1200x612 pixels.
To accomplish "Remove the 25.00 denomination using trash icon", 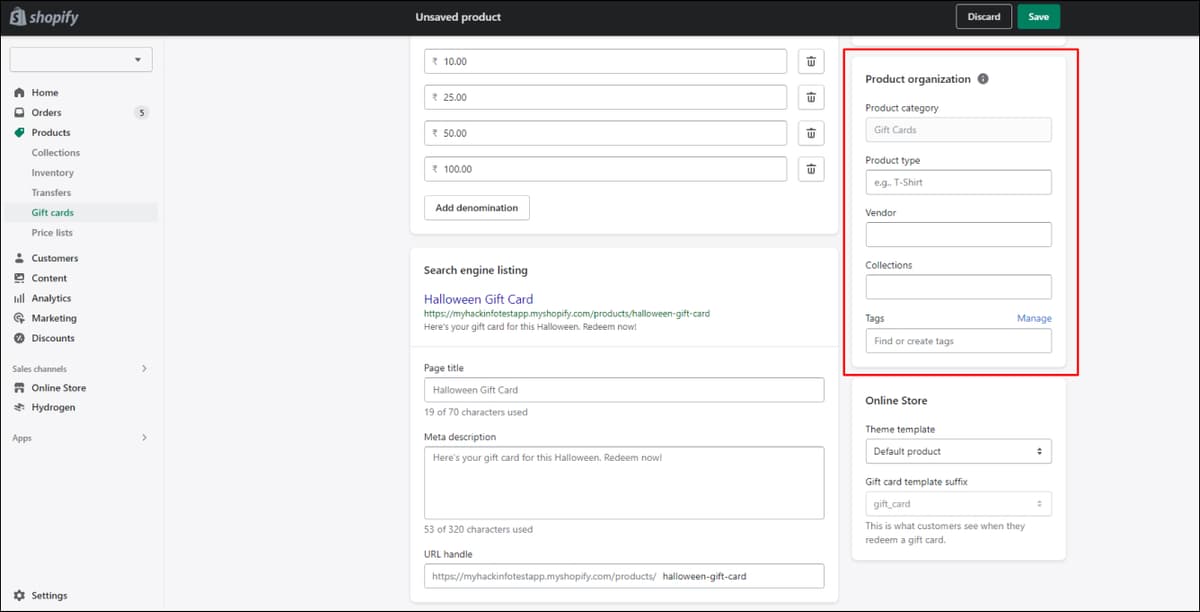I will coord(810,97).
